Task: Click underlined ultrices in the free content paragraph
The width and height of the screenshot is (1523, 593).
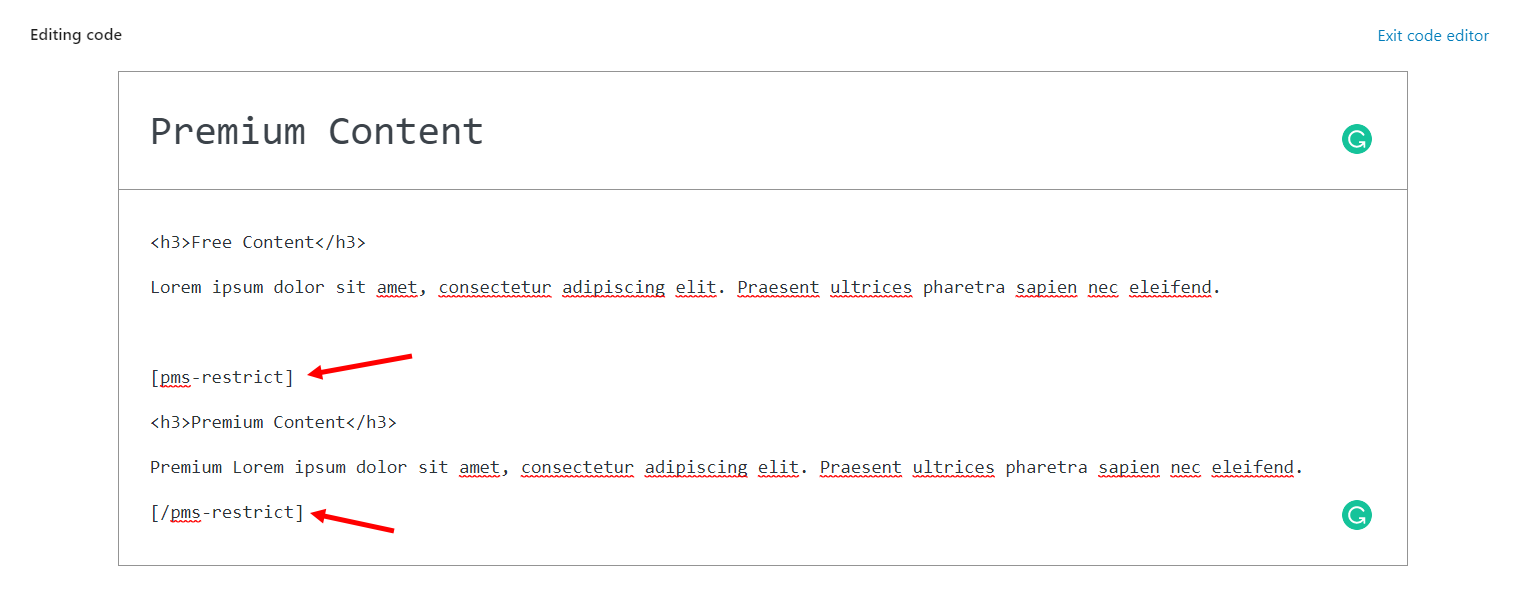Action: [870, 287]
